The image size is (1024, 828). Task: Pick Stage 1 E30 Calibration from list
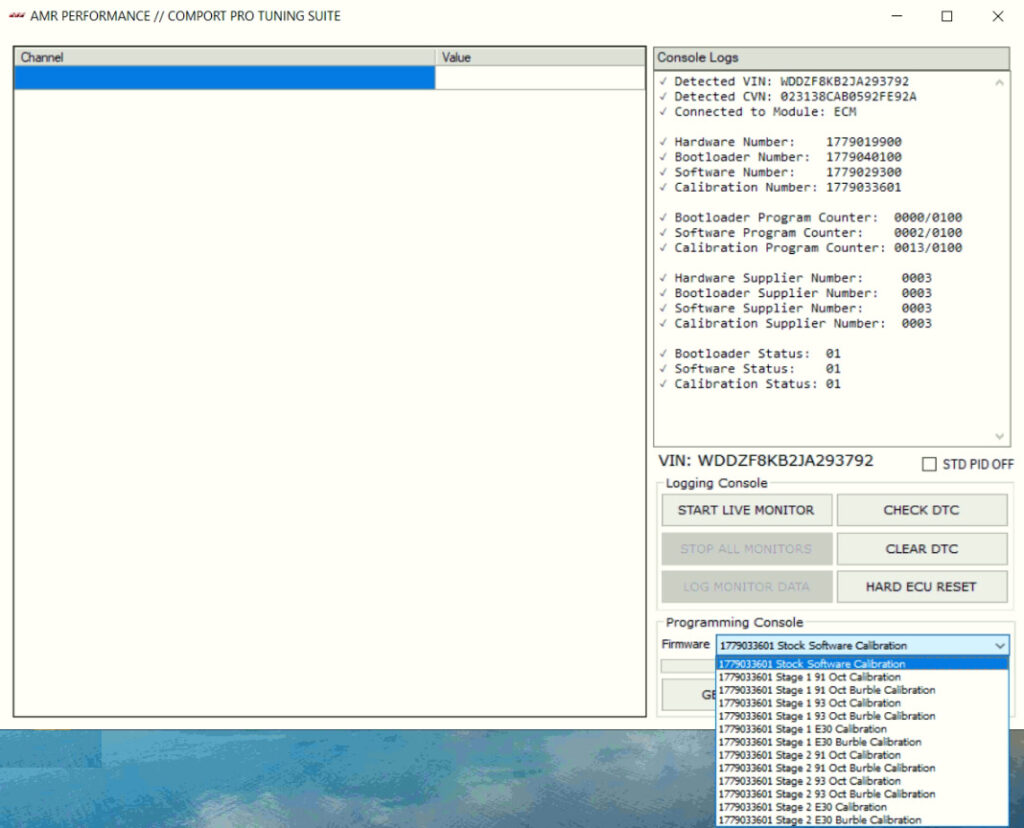pos(802,729)
